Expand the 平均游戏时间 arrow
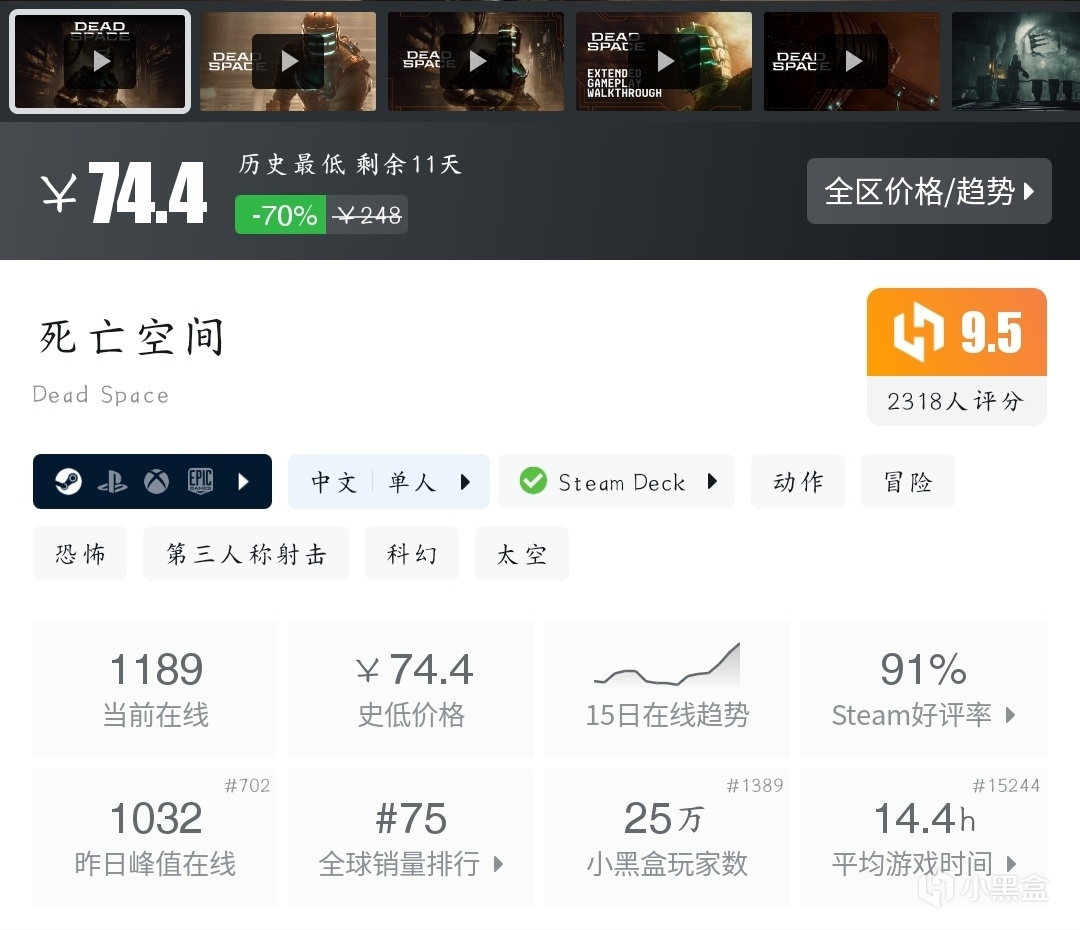Viewport: 1080px width, 930px height. 1010,863
